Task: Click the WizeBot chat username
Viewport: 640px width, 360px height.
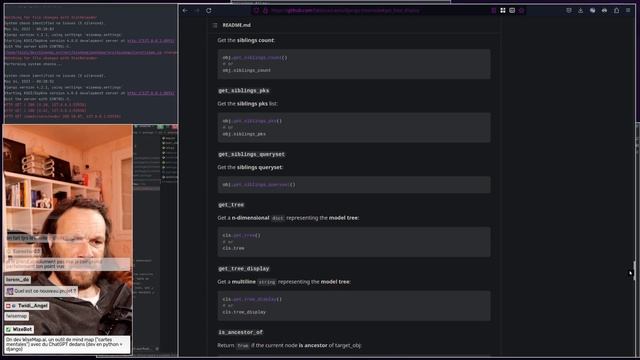Action: click(x=22, y=329)
